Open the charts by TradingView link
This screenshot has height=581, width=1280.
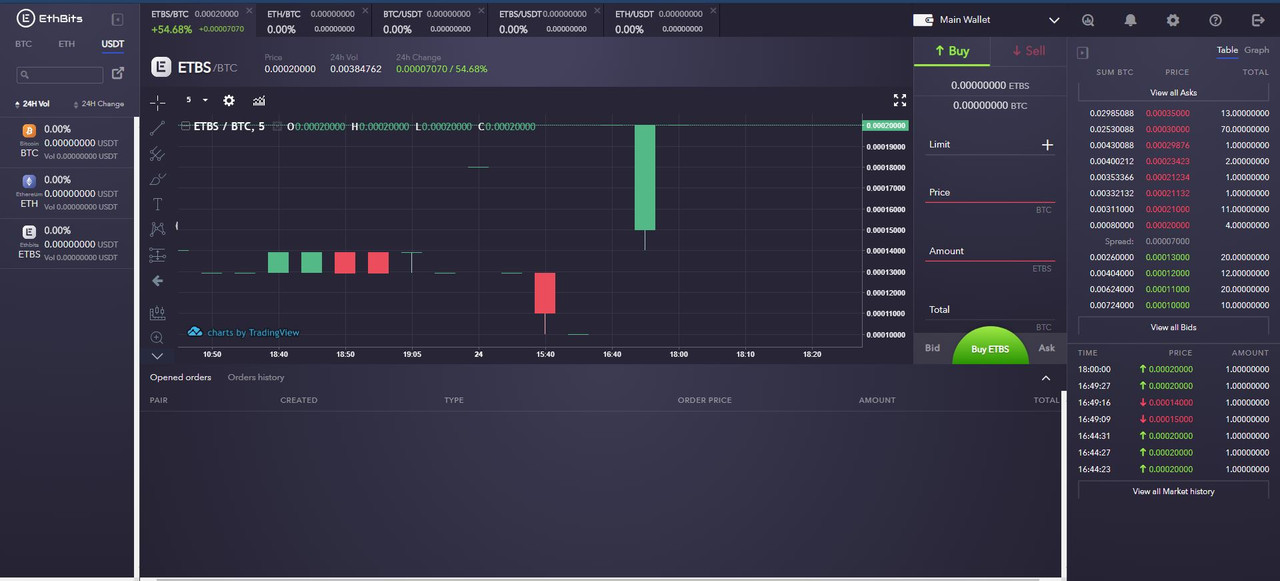pos(243,332)
